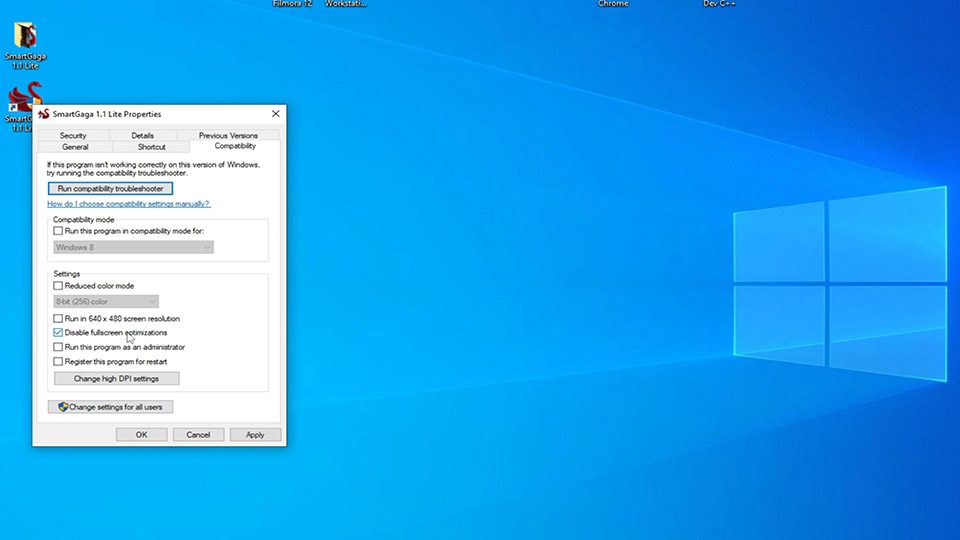Viewport: 960px width, 540px height.
Task: Enable Run this program as an administrator
Action: (58, 347)
